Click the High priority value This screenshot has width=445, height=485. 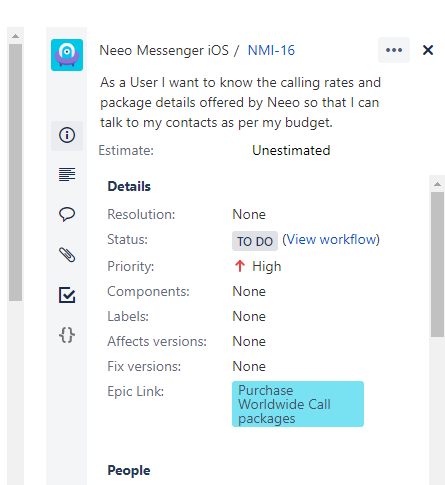pyautogui.click(x=266, y=266)
